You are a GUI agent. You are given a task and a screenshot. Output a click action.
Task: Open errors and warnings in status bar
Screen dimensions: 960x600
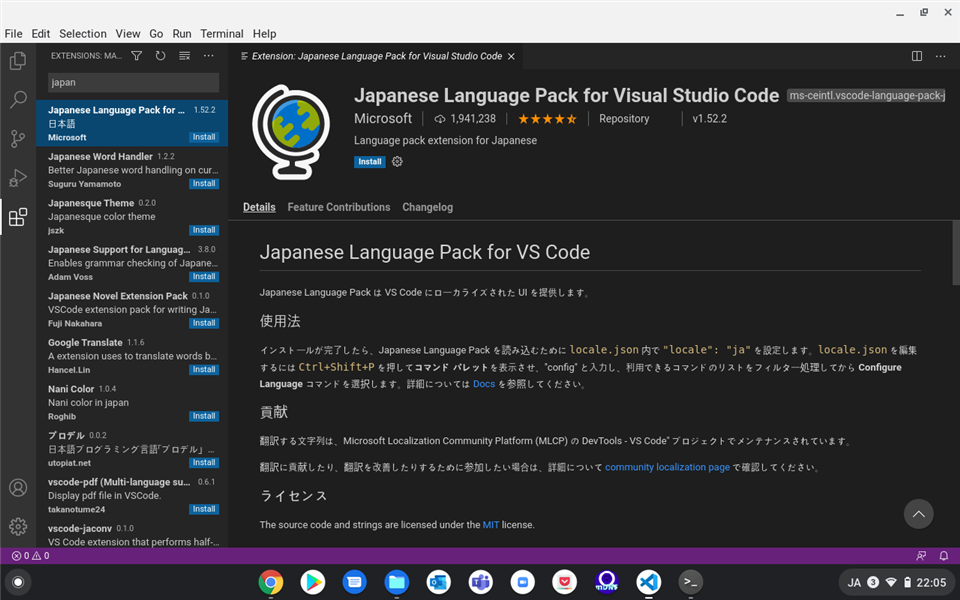pyautogui.click(x=31, y=556)
